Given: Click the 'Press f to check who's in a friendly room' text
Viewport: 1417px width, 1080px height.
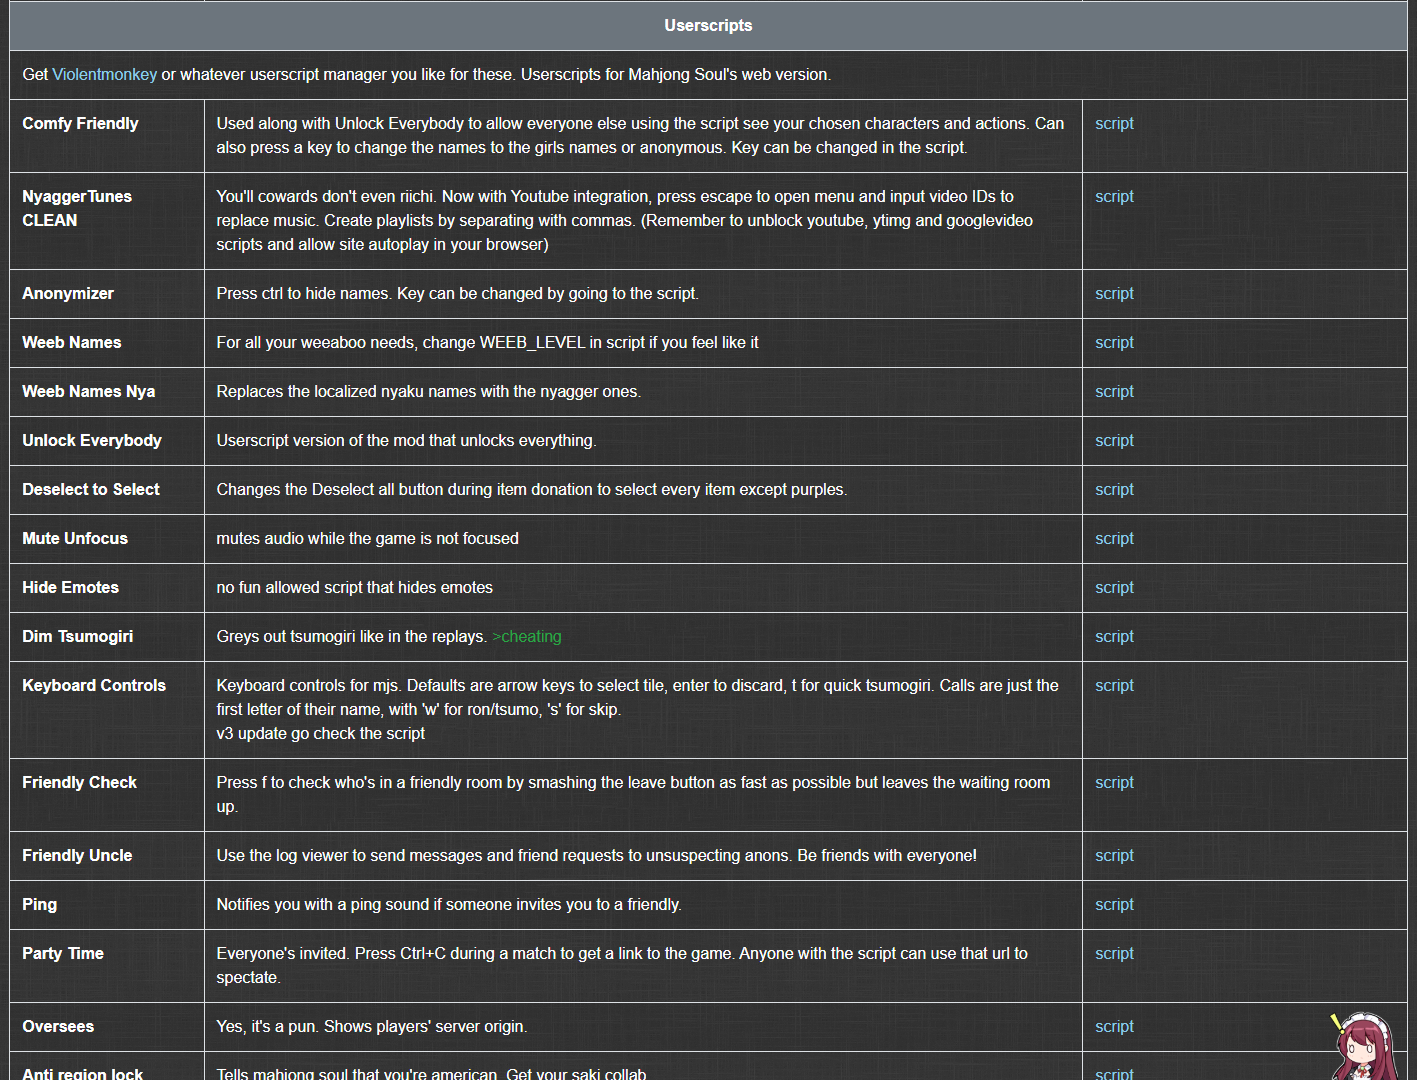Looking at the screenshot, I should [634, 794].
